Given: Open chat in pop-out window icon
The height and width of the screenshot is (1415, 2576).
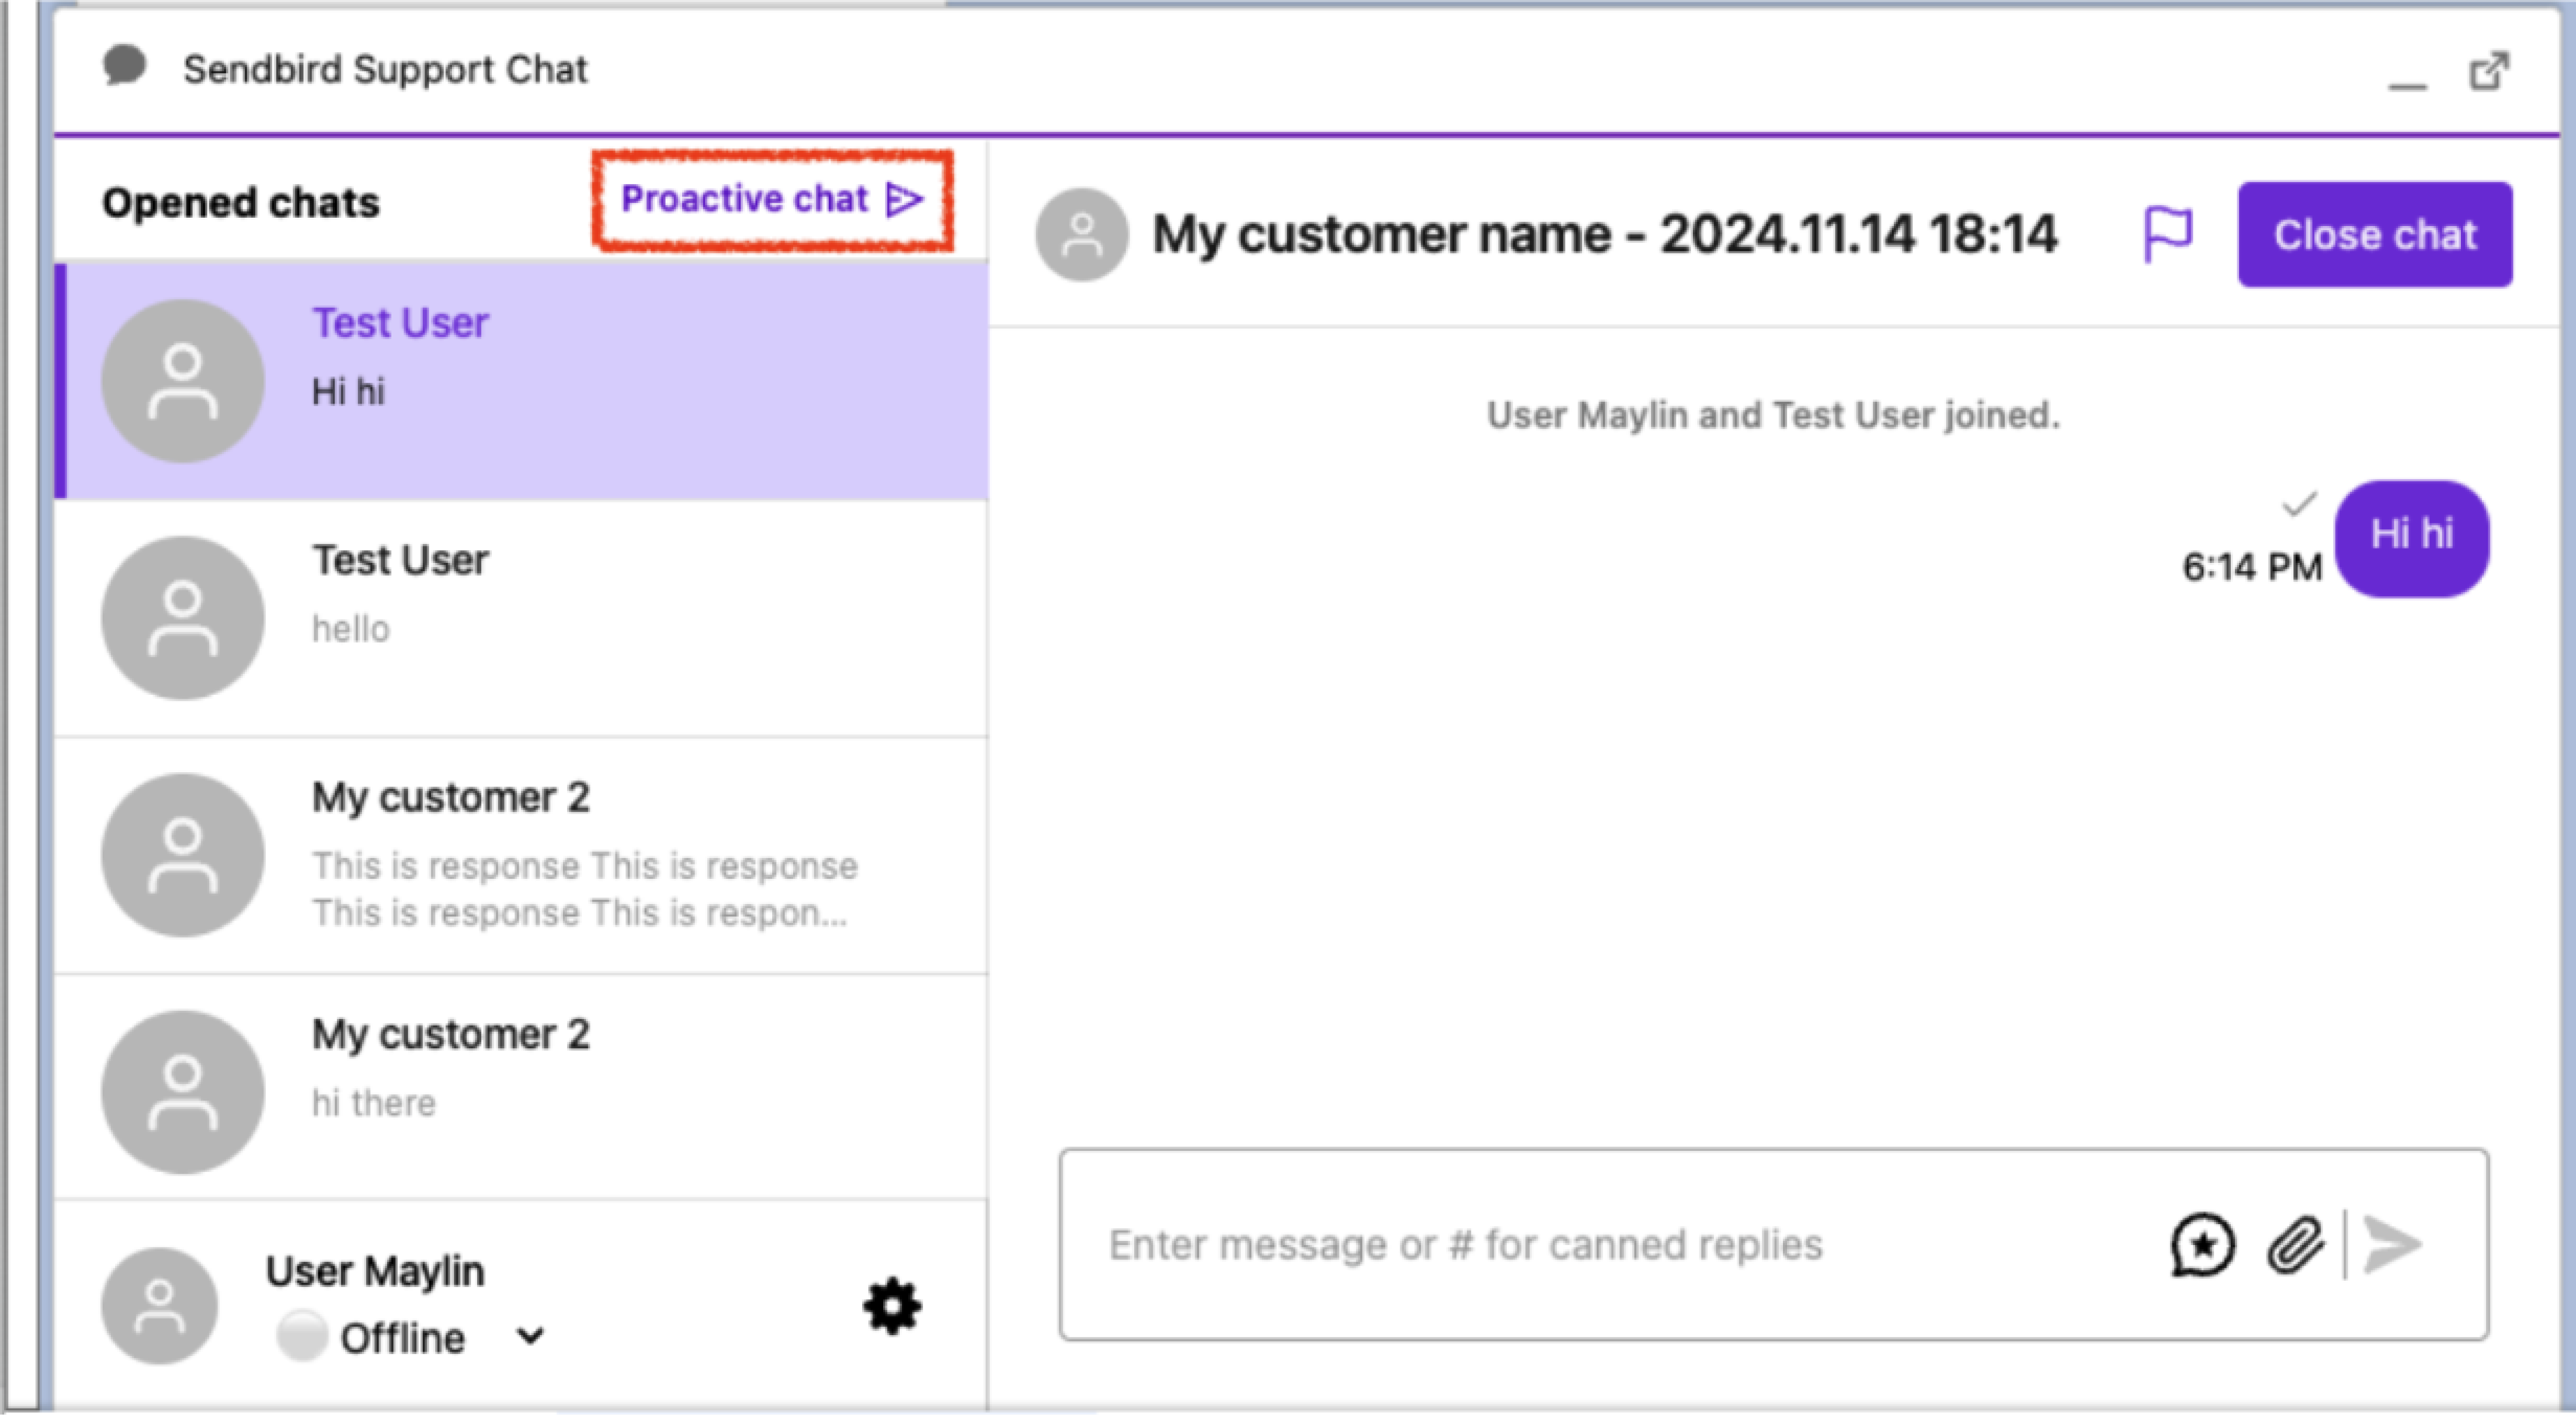Looking at the screenshot, I should (2489, 71).
